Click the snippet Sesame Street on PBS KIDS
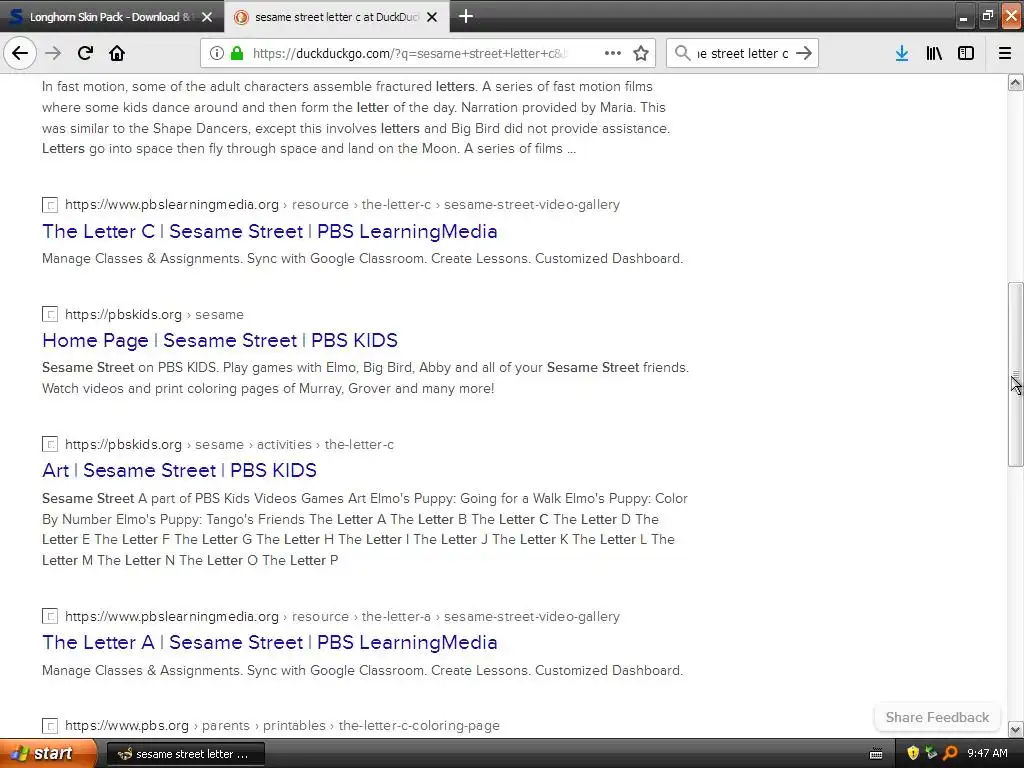This screenshot has width=1024, height=768. coord(366,378)
